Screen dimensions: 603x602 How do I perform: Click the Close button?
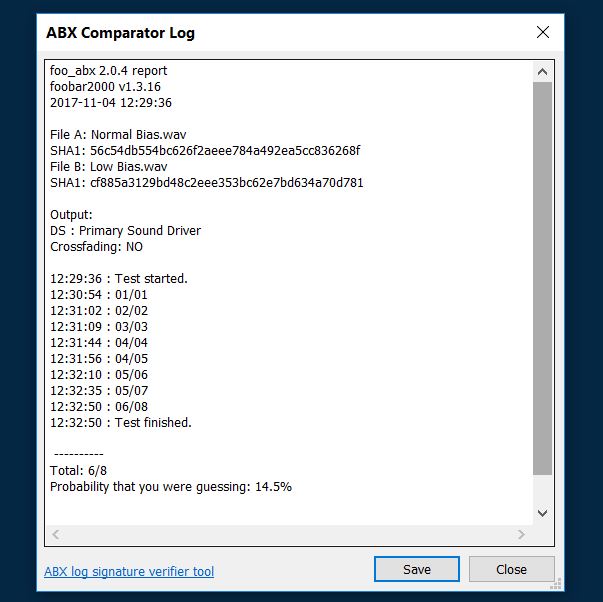(x=511, y=569)
